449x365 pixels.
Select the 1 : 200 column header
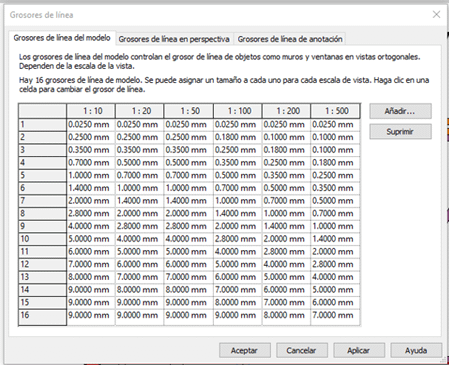(x=286, y=111)
